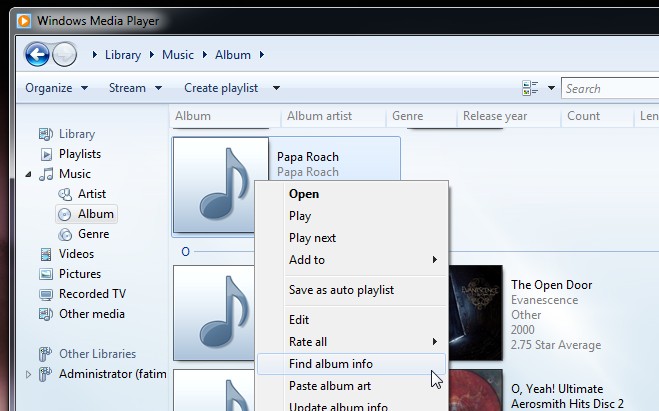
Task: Click the "O" letter group heading
Action: click(x=185, y=252)
